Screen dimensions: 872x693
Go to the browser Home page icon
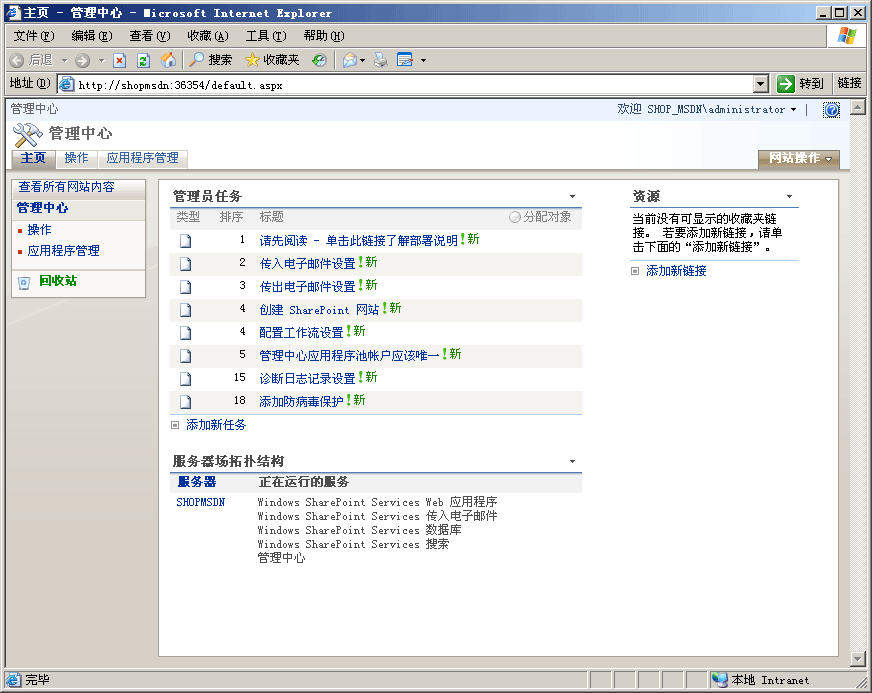click(x=168, y=60)
